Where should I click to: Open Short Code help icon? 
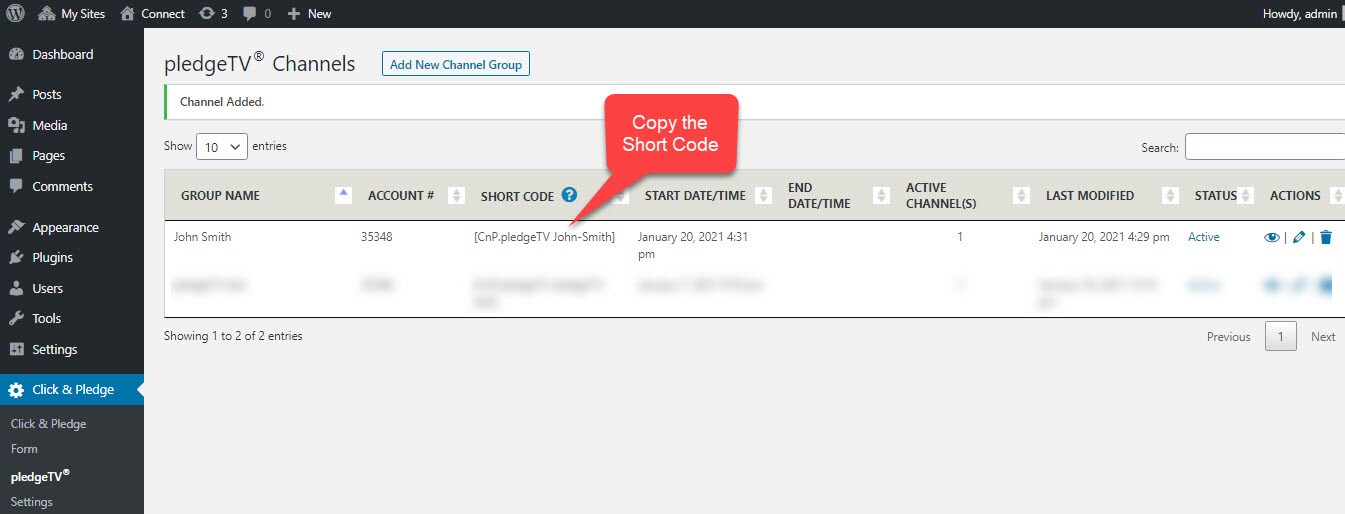(569, 194)
